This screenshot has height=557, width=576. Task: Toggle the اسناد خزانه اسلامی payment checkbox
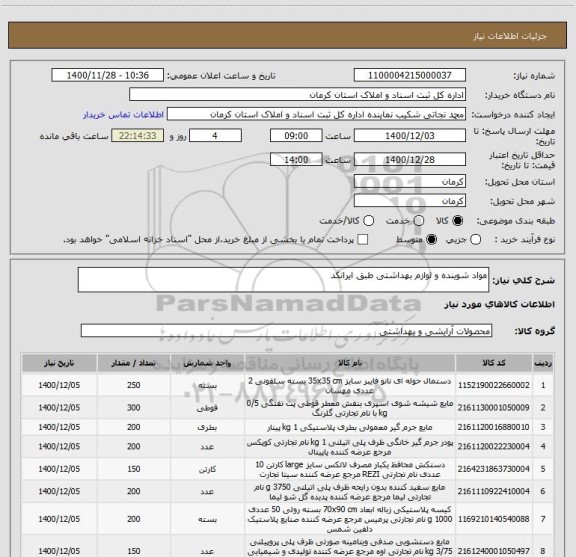coord(363,240)
